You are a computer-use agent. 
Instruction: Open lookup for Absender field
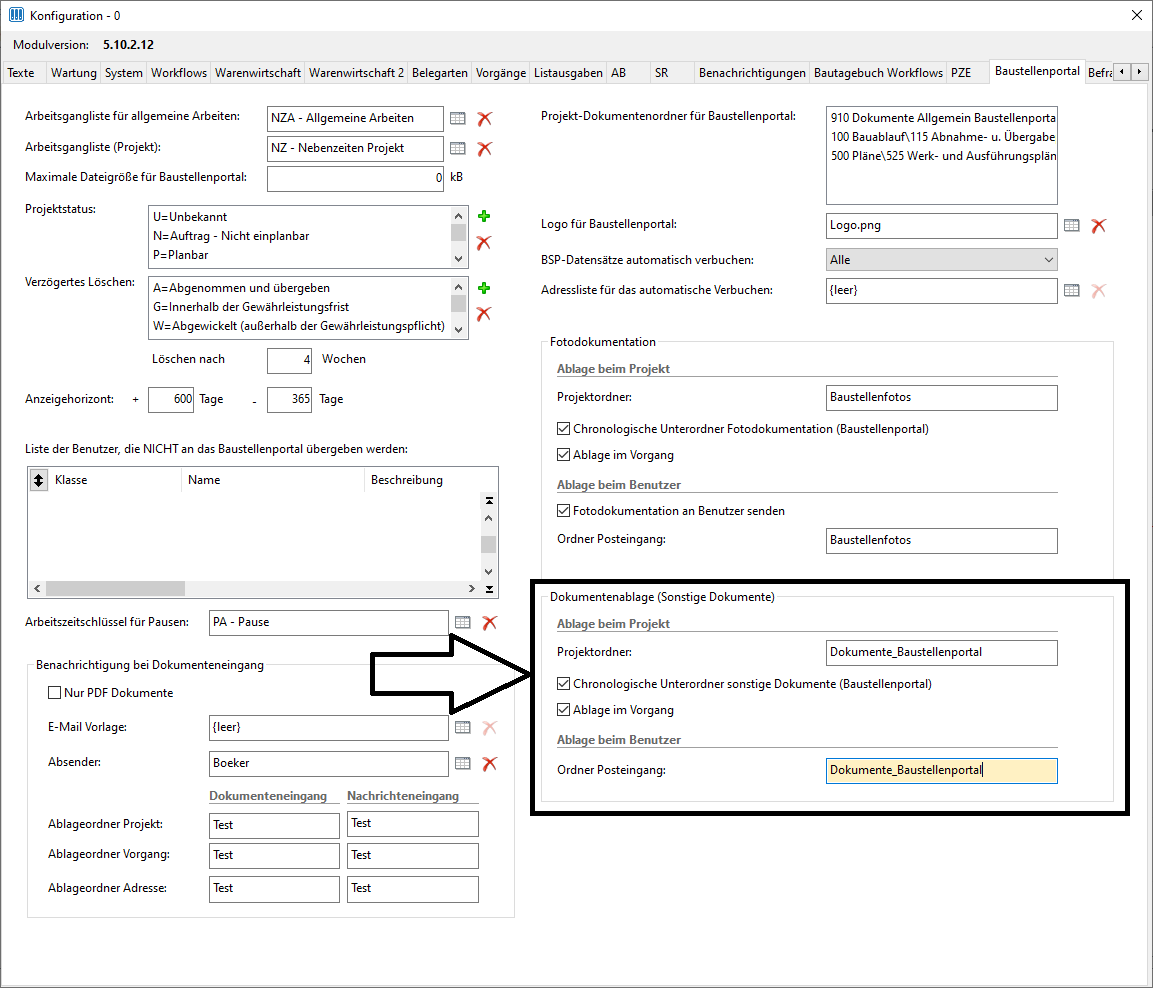(x=463, y=763)
